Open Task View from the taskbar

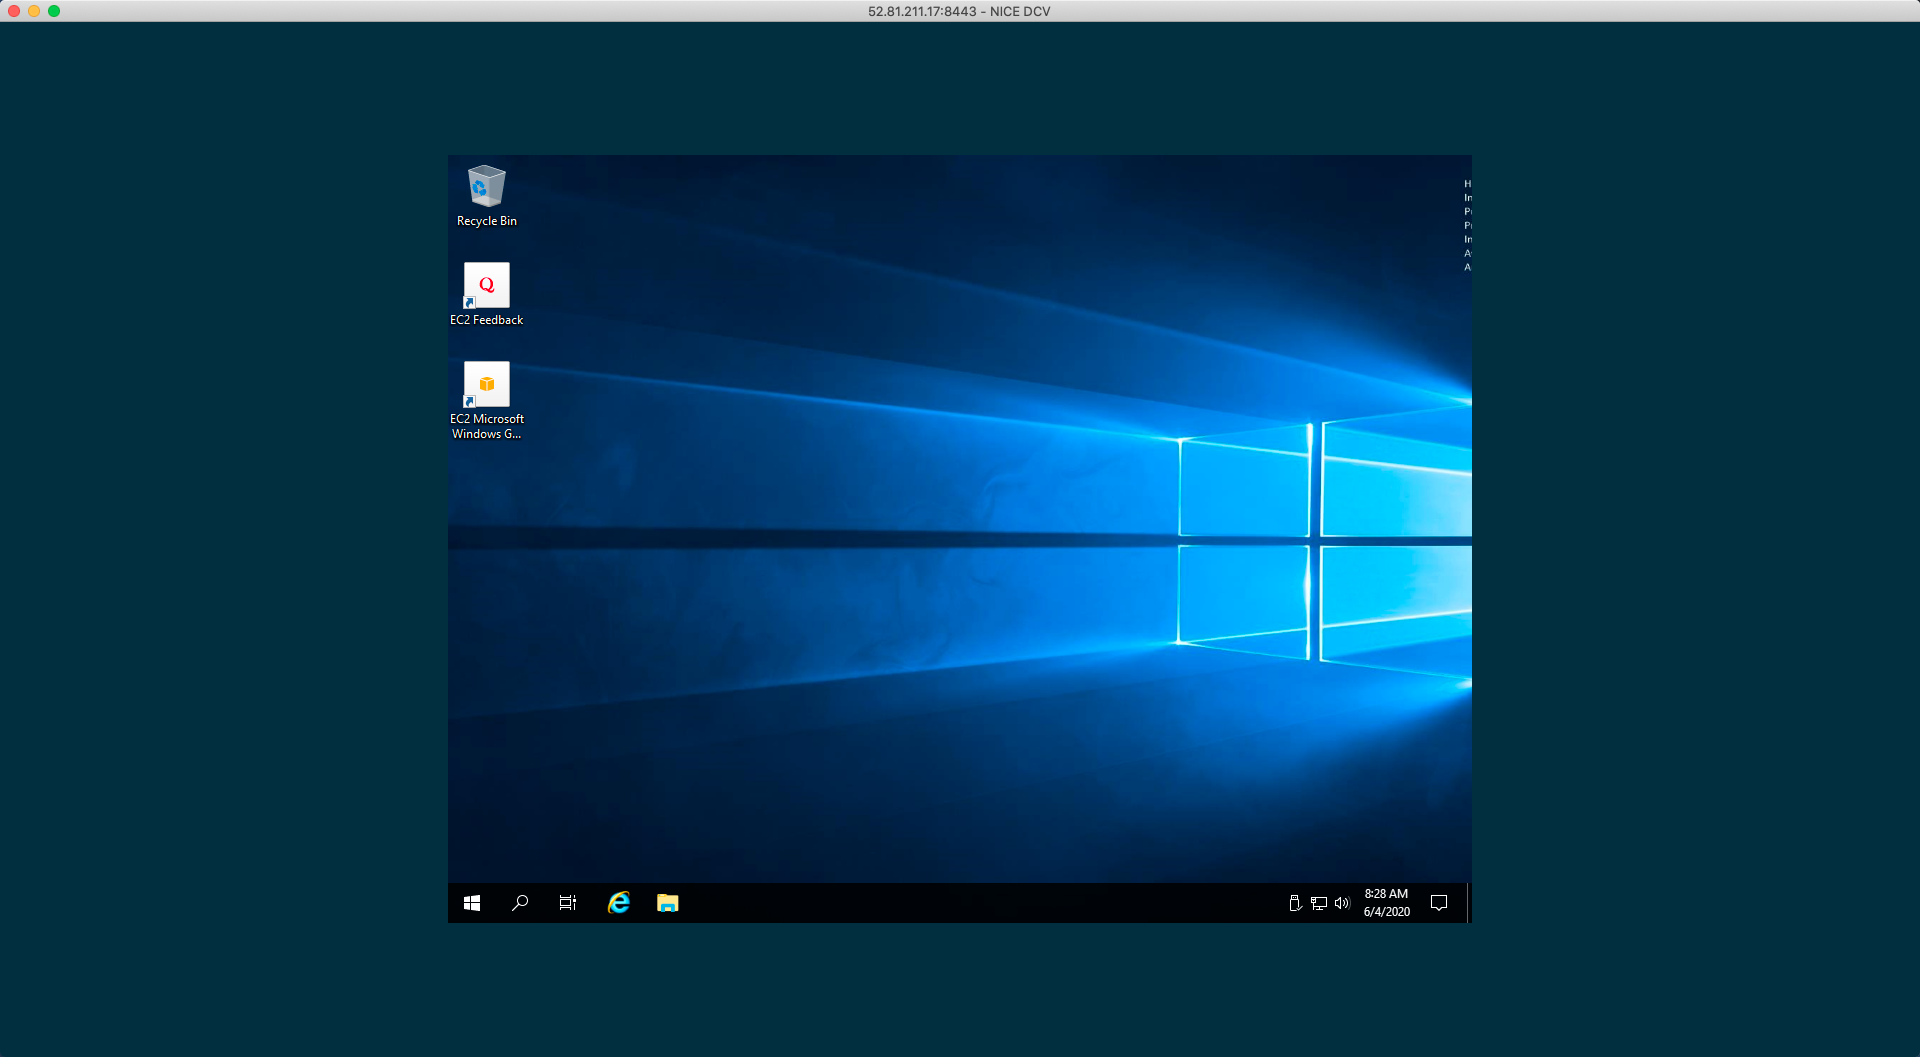[568, 903]
